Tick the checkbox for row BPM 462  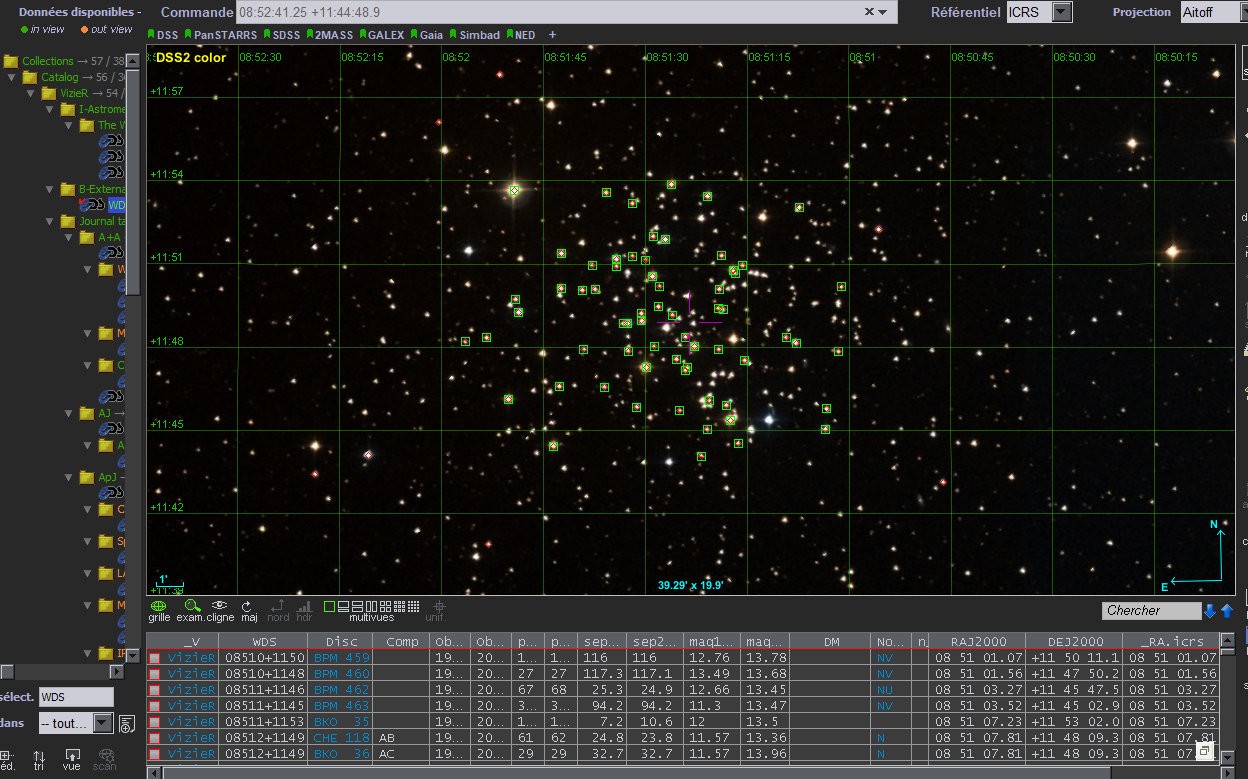point(155,690)
